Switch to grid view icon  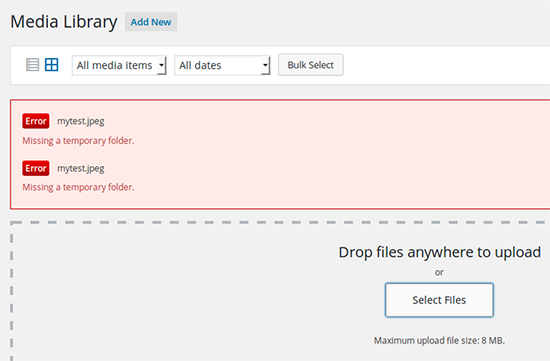[x=52, y=65]
